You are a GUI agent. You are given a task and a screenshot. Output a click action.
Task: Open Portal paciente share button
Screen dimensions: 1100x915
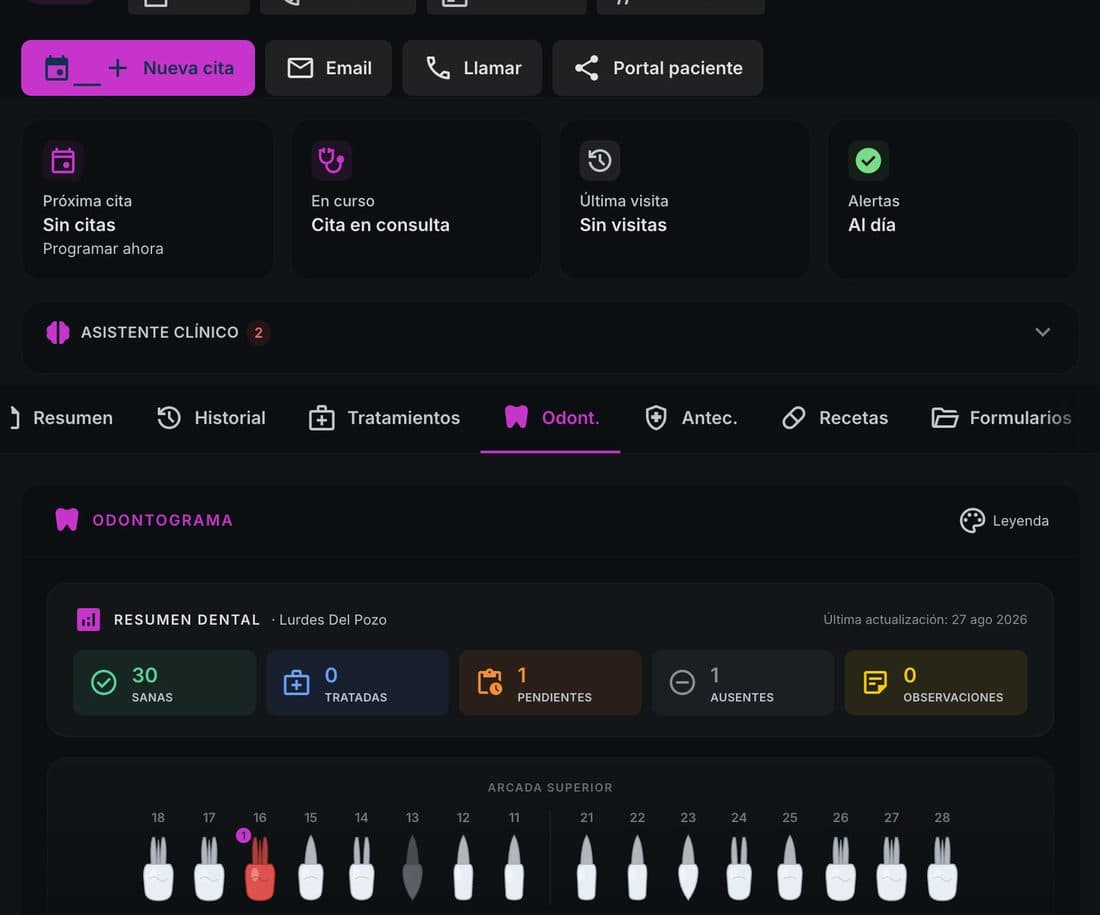657,68
